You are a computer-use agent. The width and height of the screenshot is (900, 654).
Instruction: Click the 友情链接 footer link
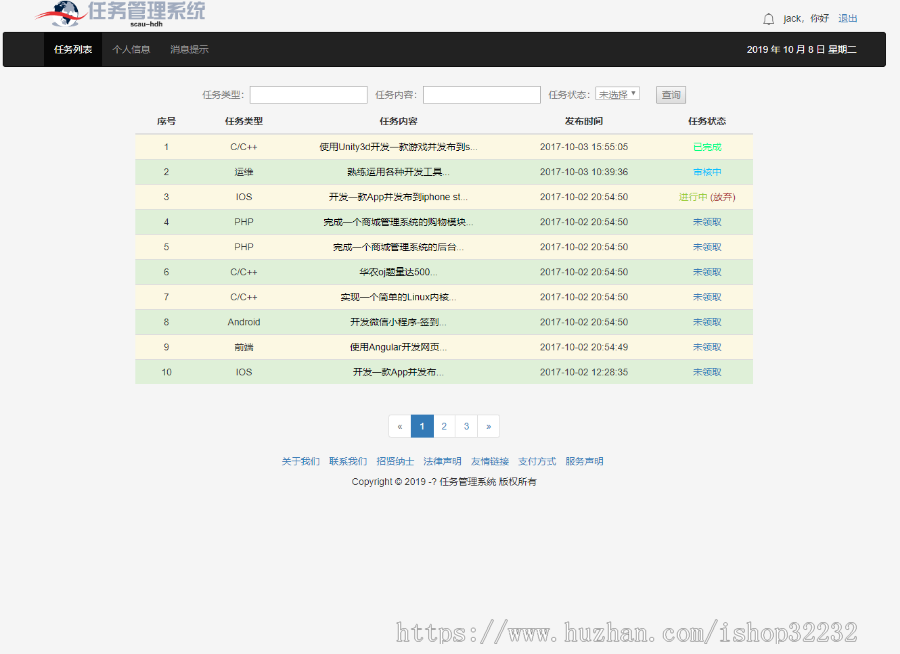pyautogui.click(x=490, y=461)
